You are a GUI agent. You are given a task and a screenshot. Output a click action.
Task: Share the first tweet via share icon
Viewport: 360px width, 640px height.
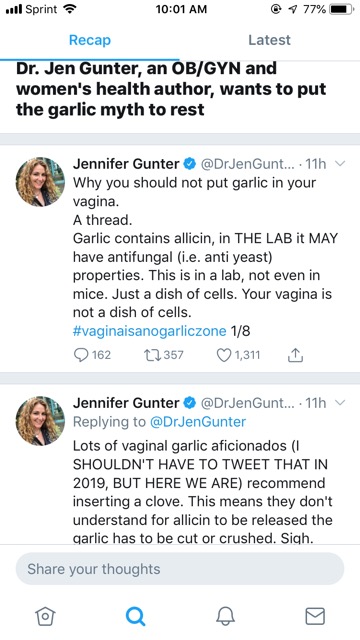295,356
